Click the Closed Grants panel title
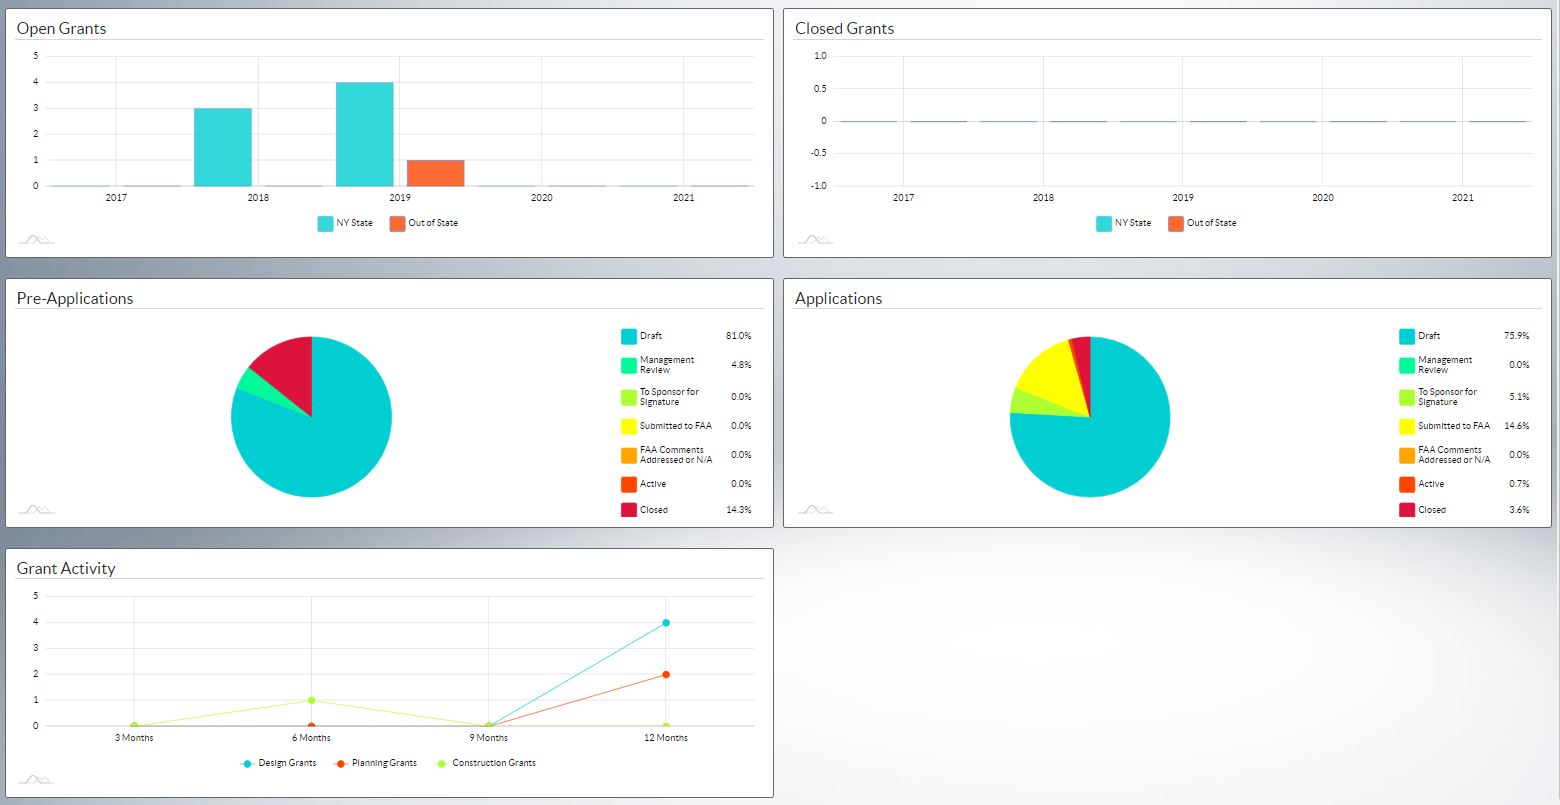 point(845,28)
